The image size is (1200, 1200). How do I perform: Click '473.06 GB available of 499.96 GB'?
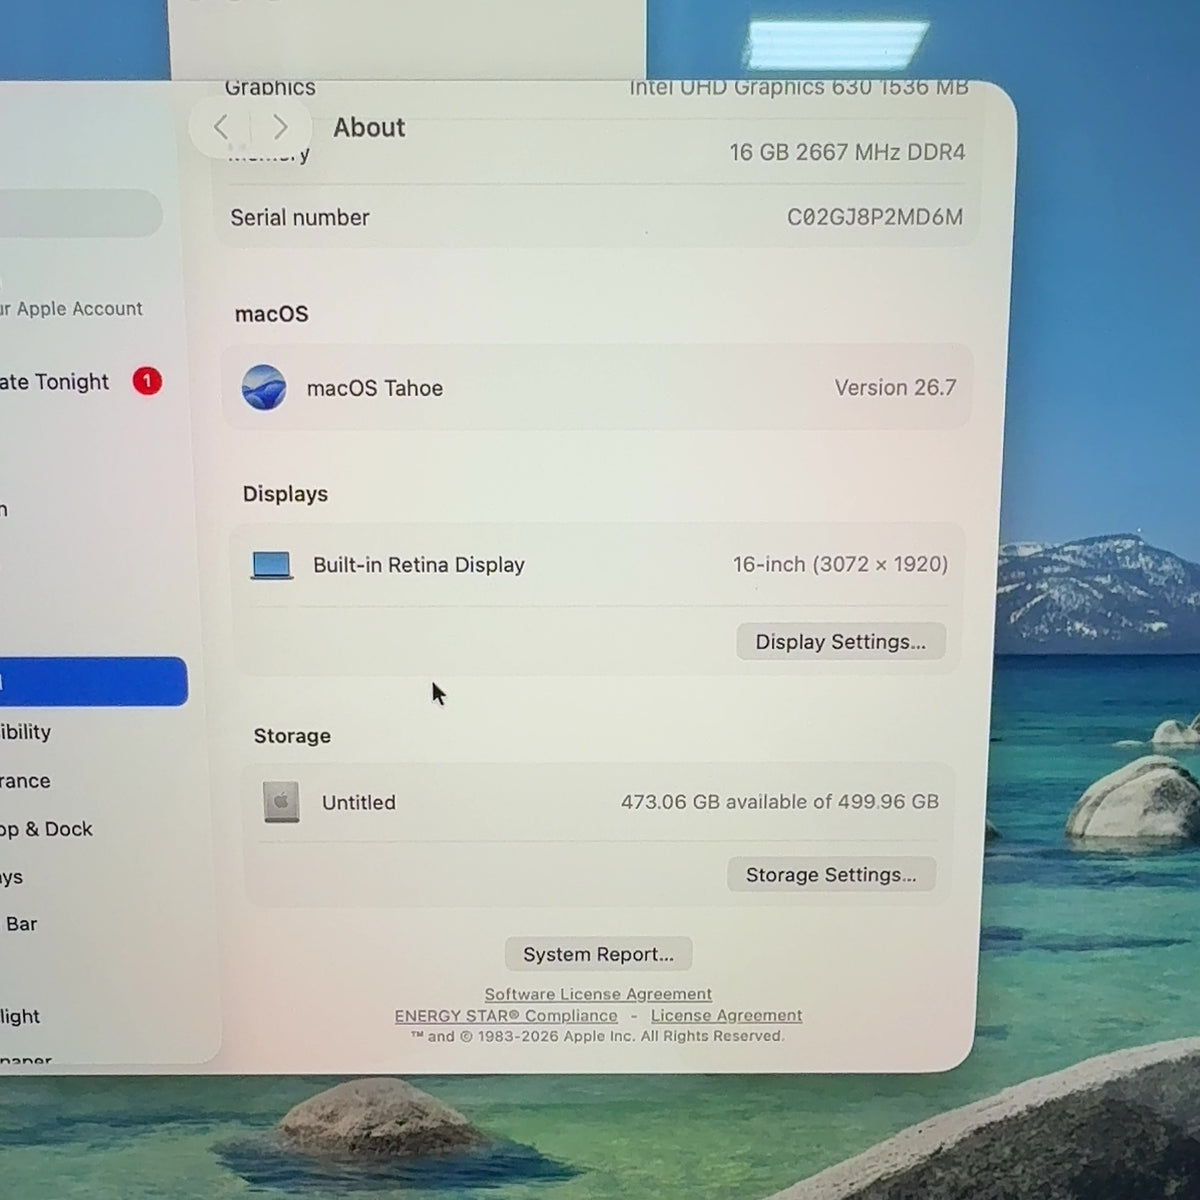[x=780, y=802]
